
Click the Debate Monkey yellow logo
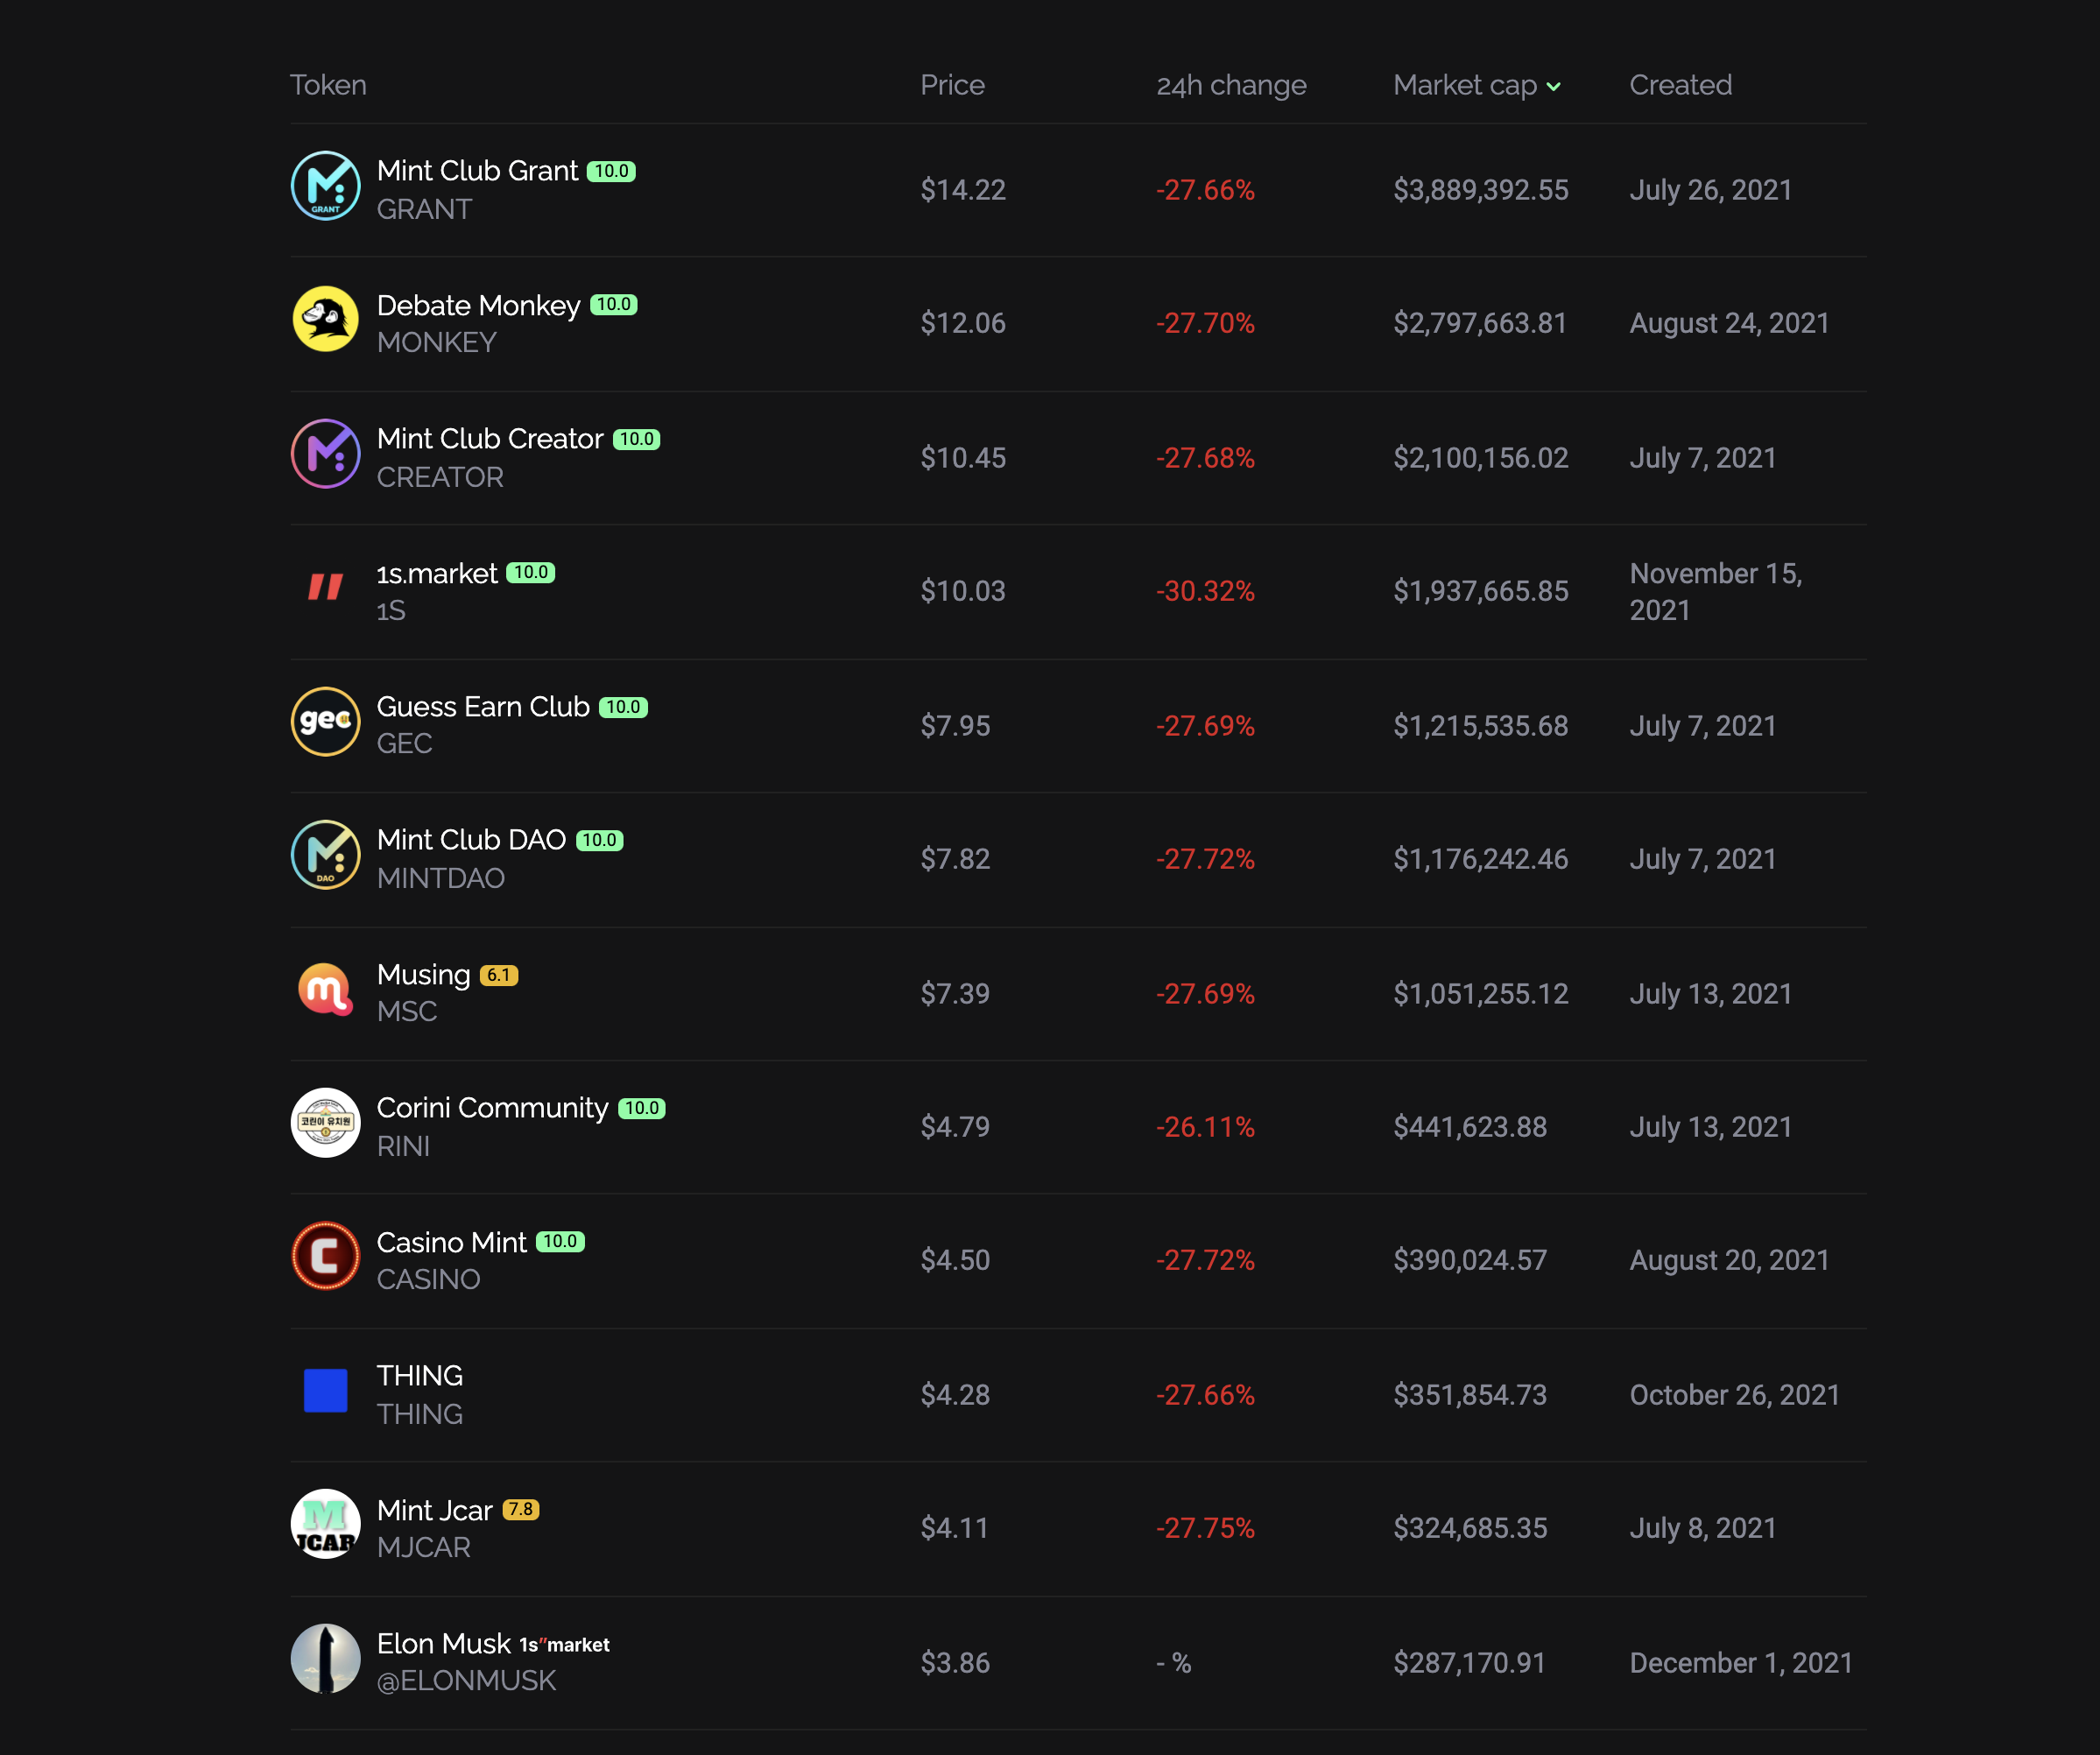point(325,320)
